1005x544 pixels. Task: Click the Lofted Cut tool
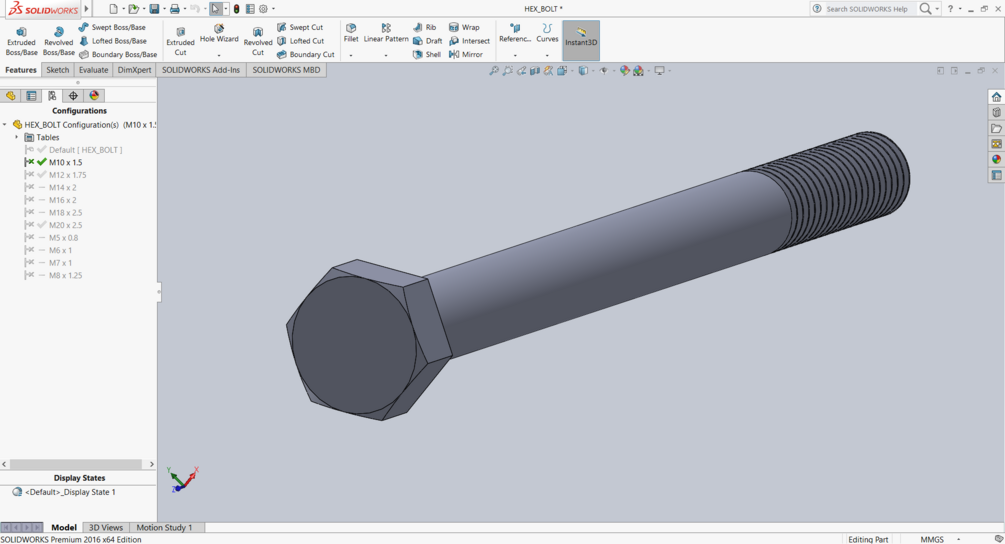pyautogui.click(x=300, y=41)
